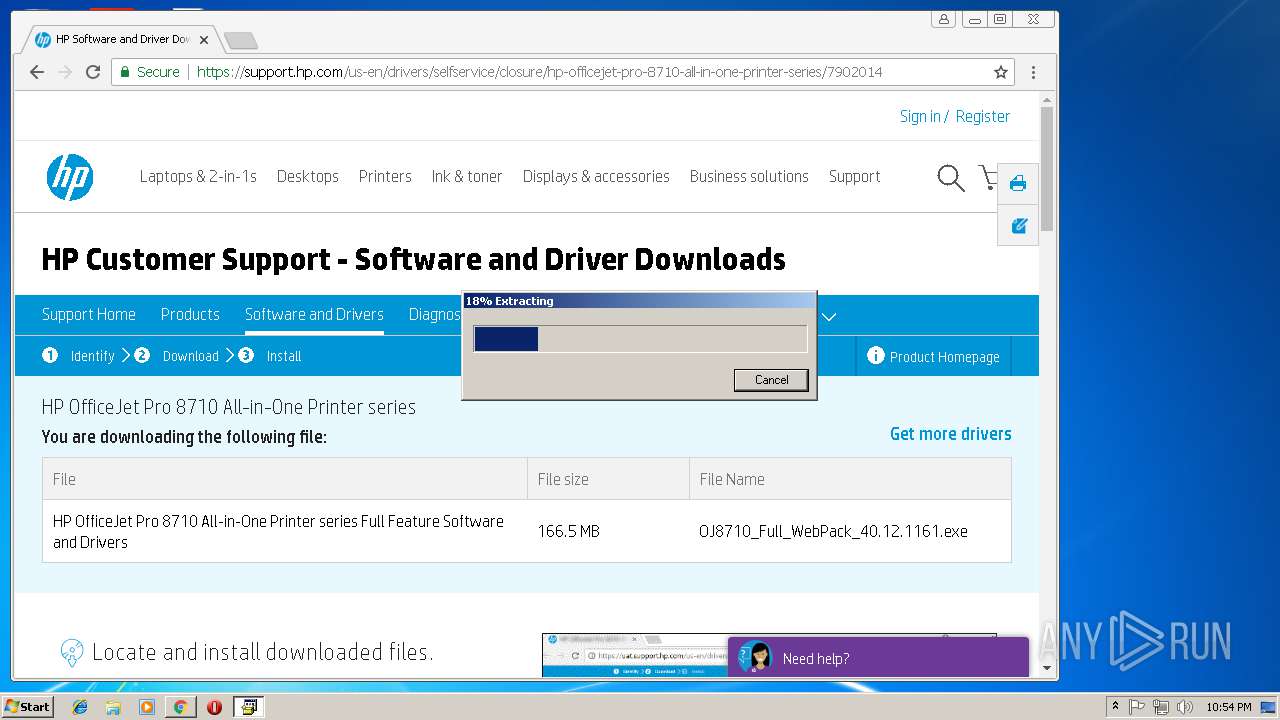The height and width of the screenshot is (720, 1280).
Task: Click the feedback edit icon on side panel
Action: (x=1019, y=226)
